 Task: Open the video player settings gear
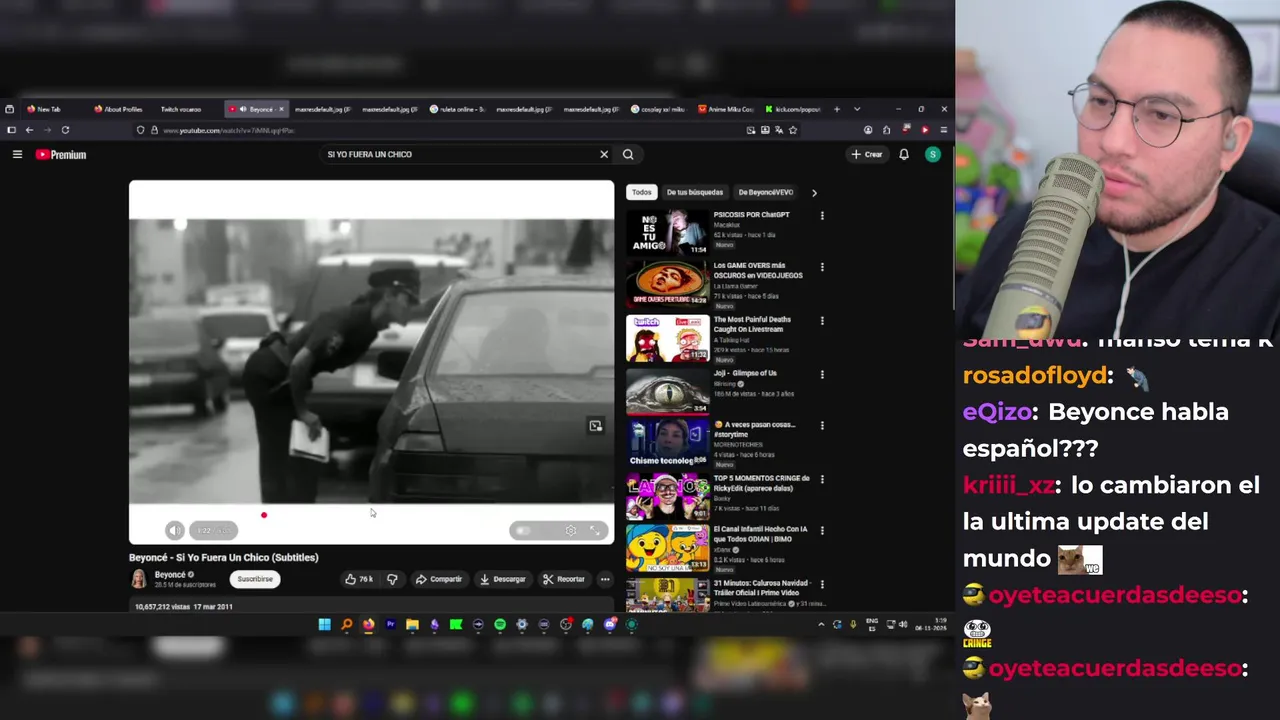point(570,530)
